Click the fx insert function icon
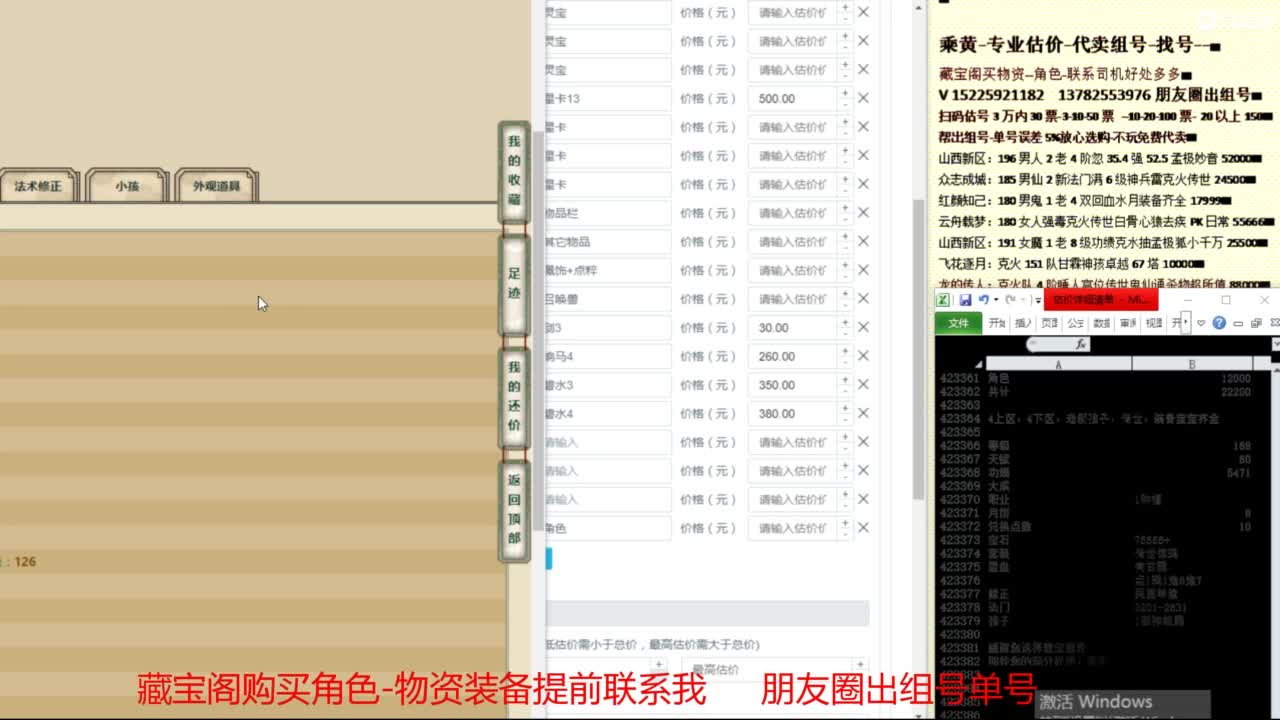 coord(1080,344)
